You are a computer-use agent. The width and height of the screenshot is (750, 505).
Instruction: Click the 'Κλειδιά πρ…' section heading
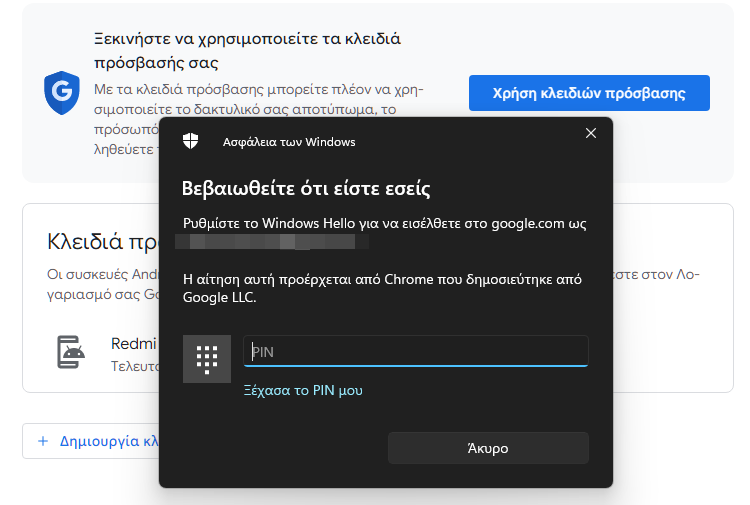(x=103, y=242)
